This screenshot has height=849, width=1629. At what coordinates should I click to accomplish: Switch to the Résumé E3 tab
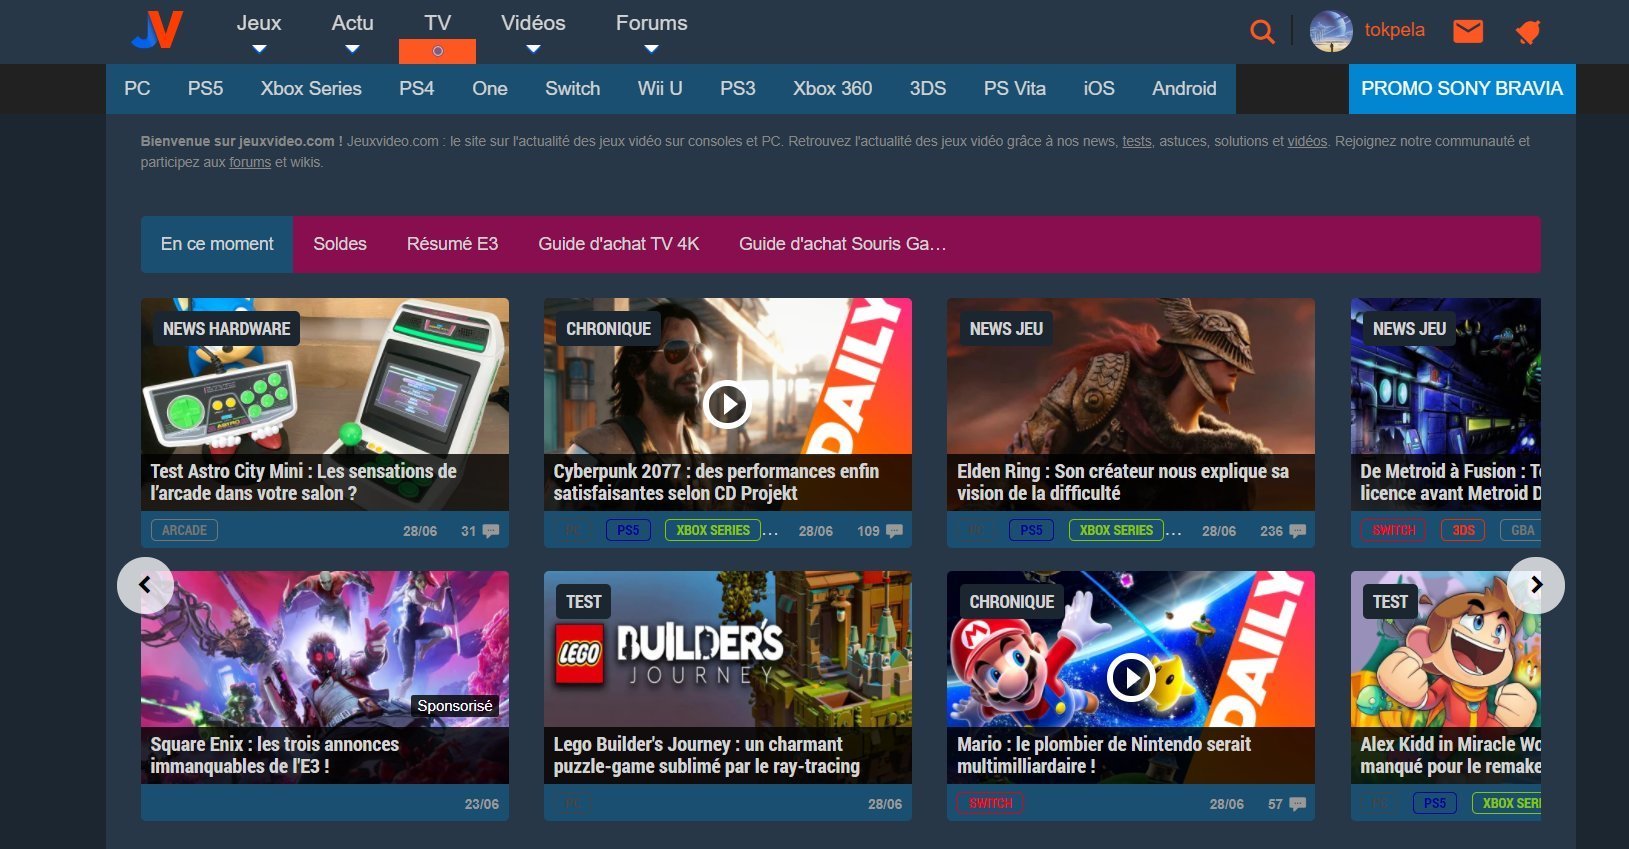[x=452, y=244]
